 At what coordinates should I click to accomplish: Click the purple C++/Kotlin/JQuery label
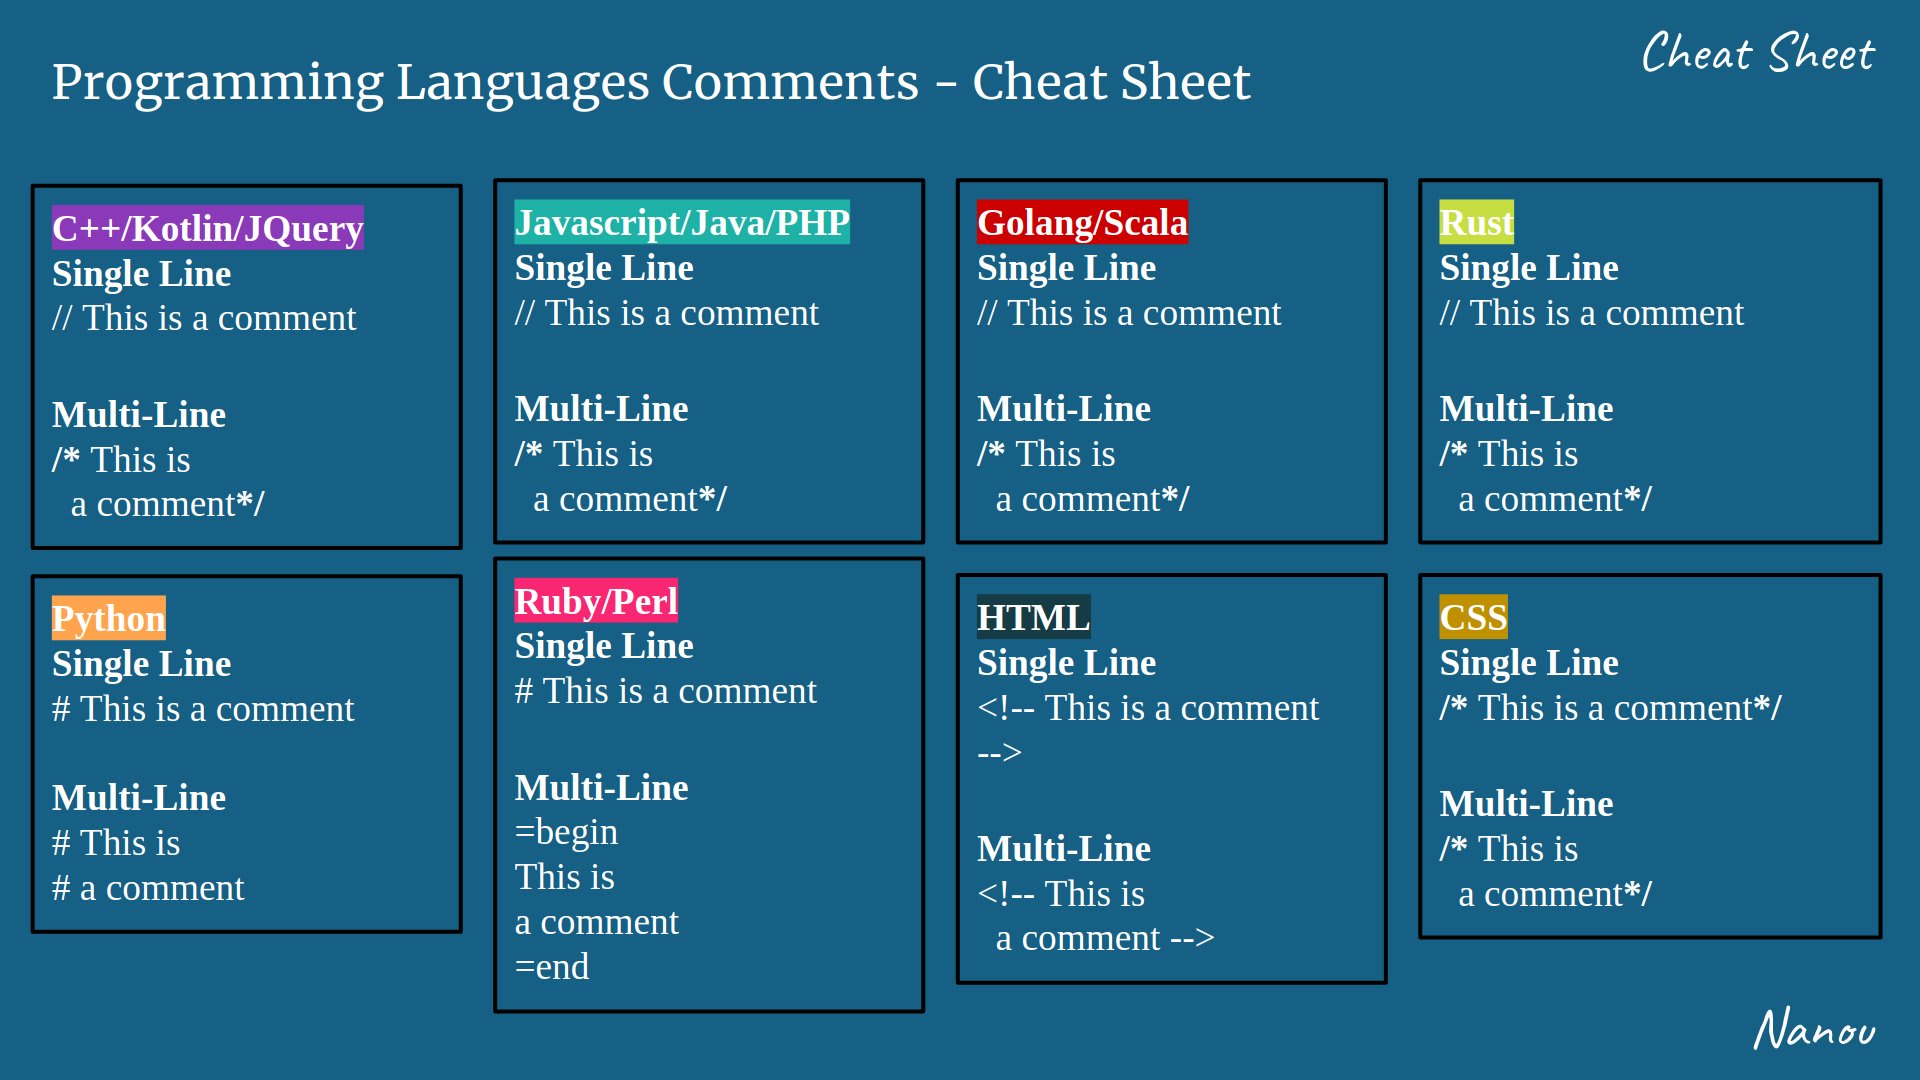207,228
